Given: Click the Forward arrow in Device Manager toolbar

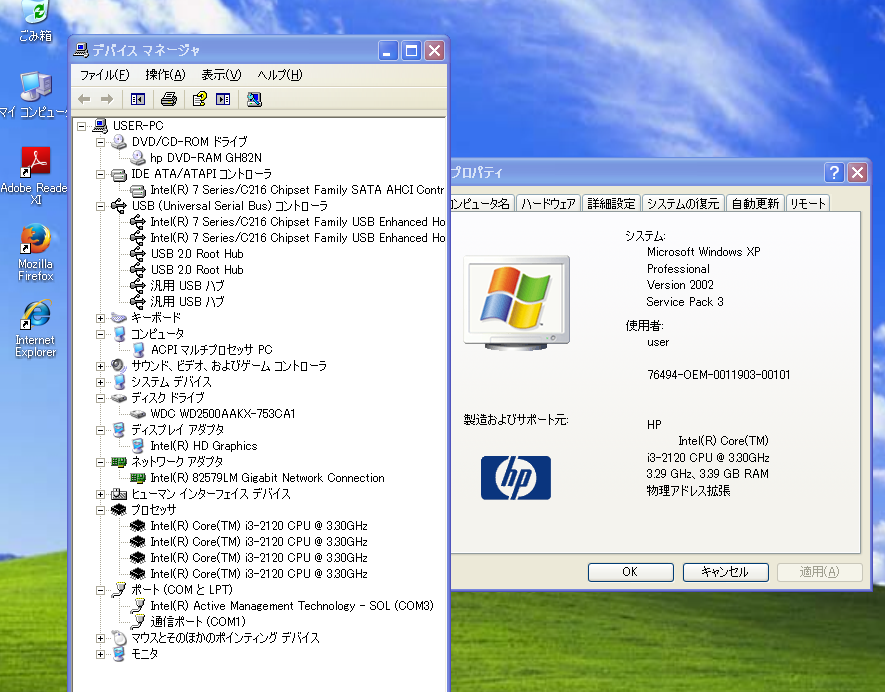Looking at the screenshot, I should 107,99.
